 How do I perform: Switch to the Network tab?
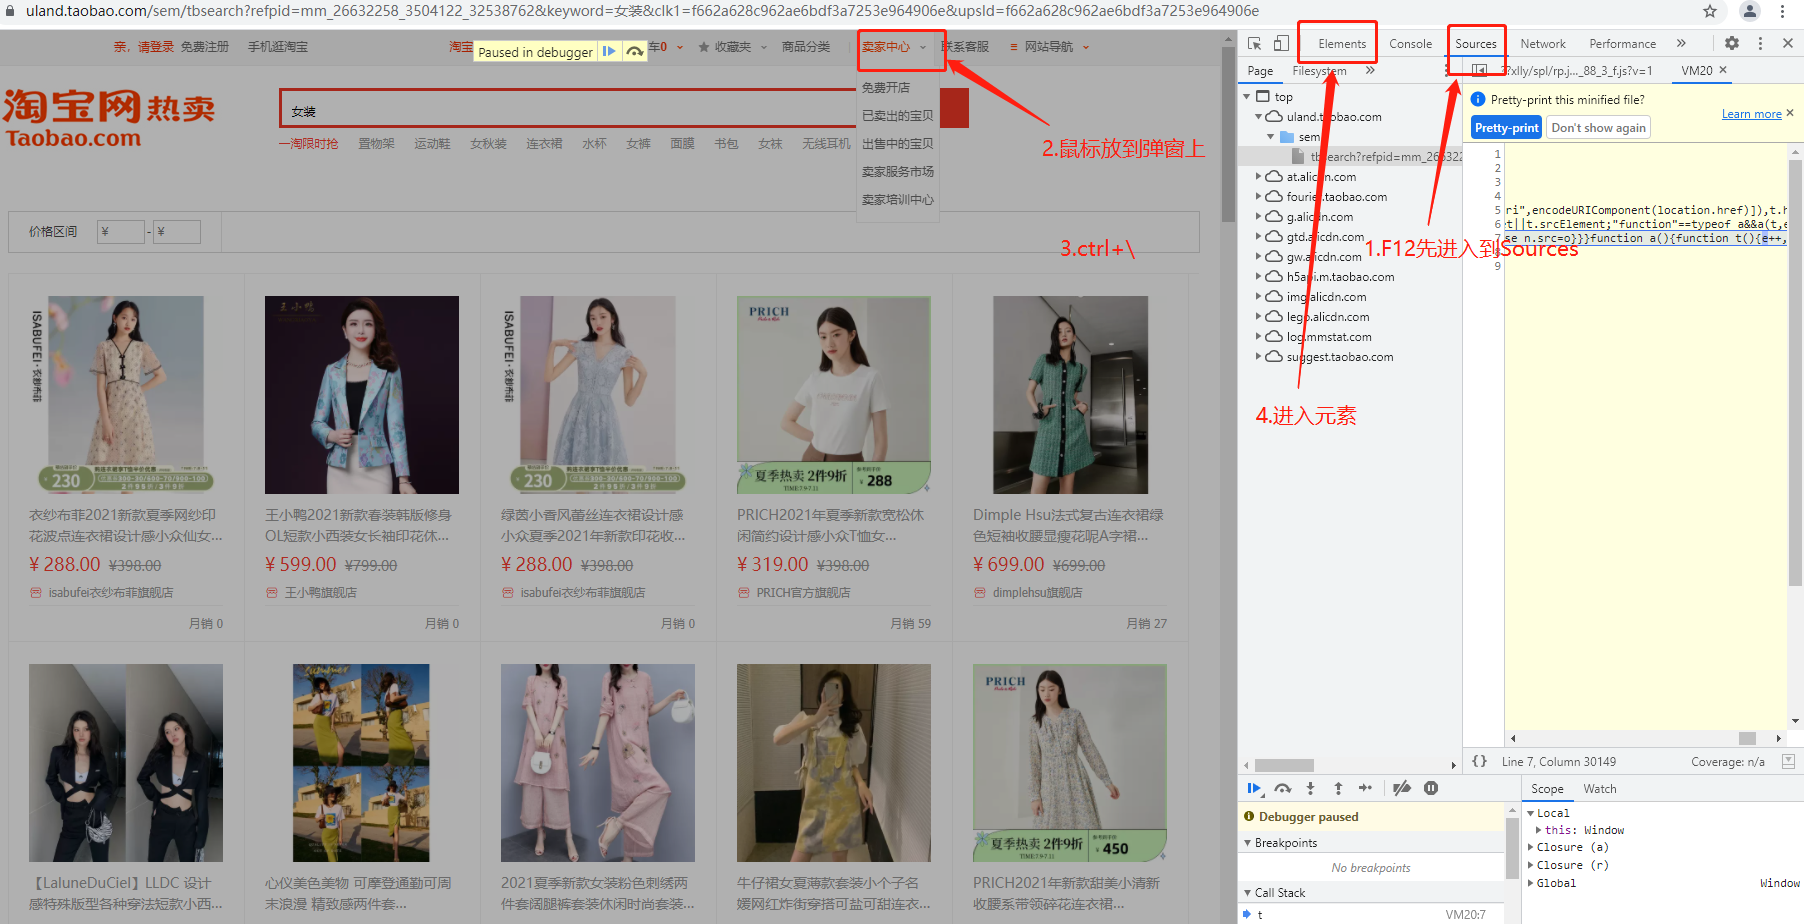1543,43
